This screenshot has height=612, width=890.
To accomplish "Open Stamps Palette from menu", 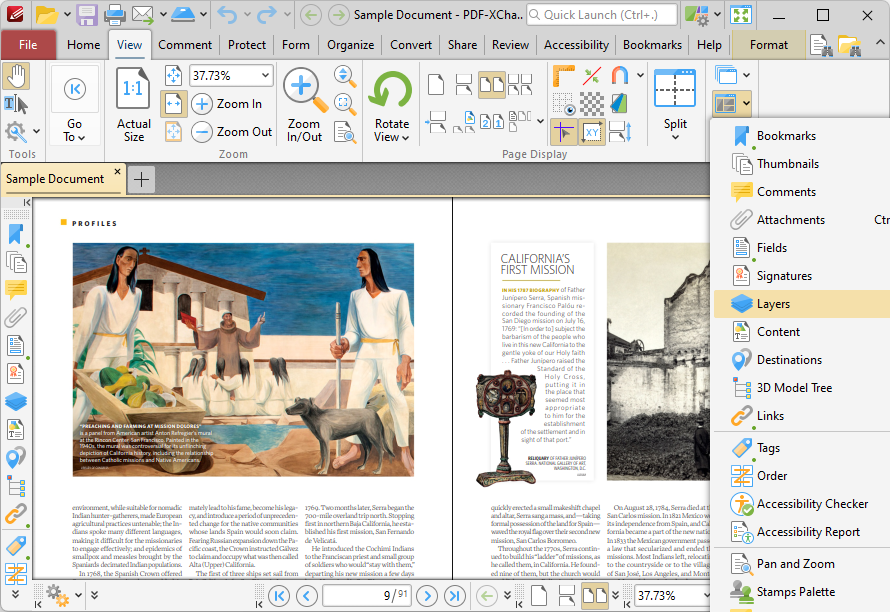I will pyautogui.click(x=801, y=592).
